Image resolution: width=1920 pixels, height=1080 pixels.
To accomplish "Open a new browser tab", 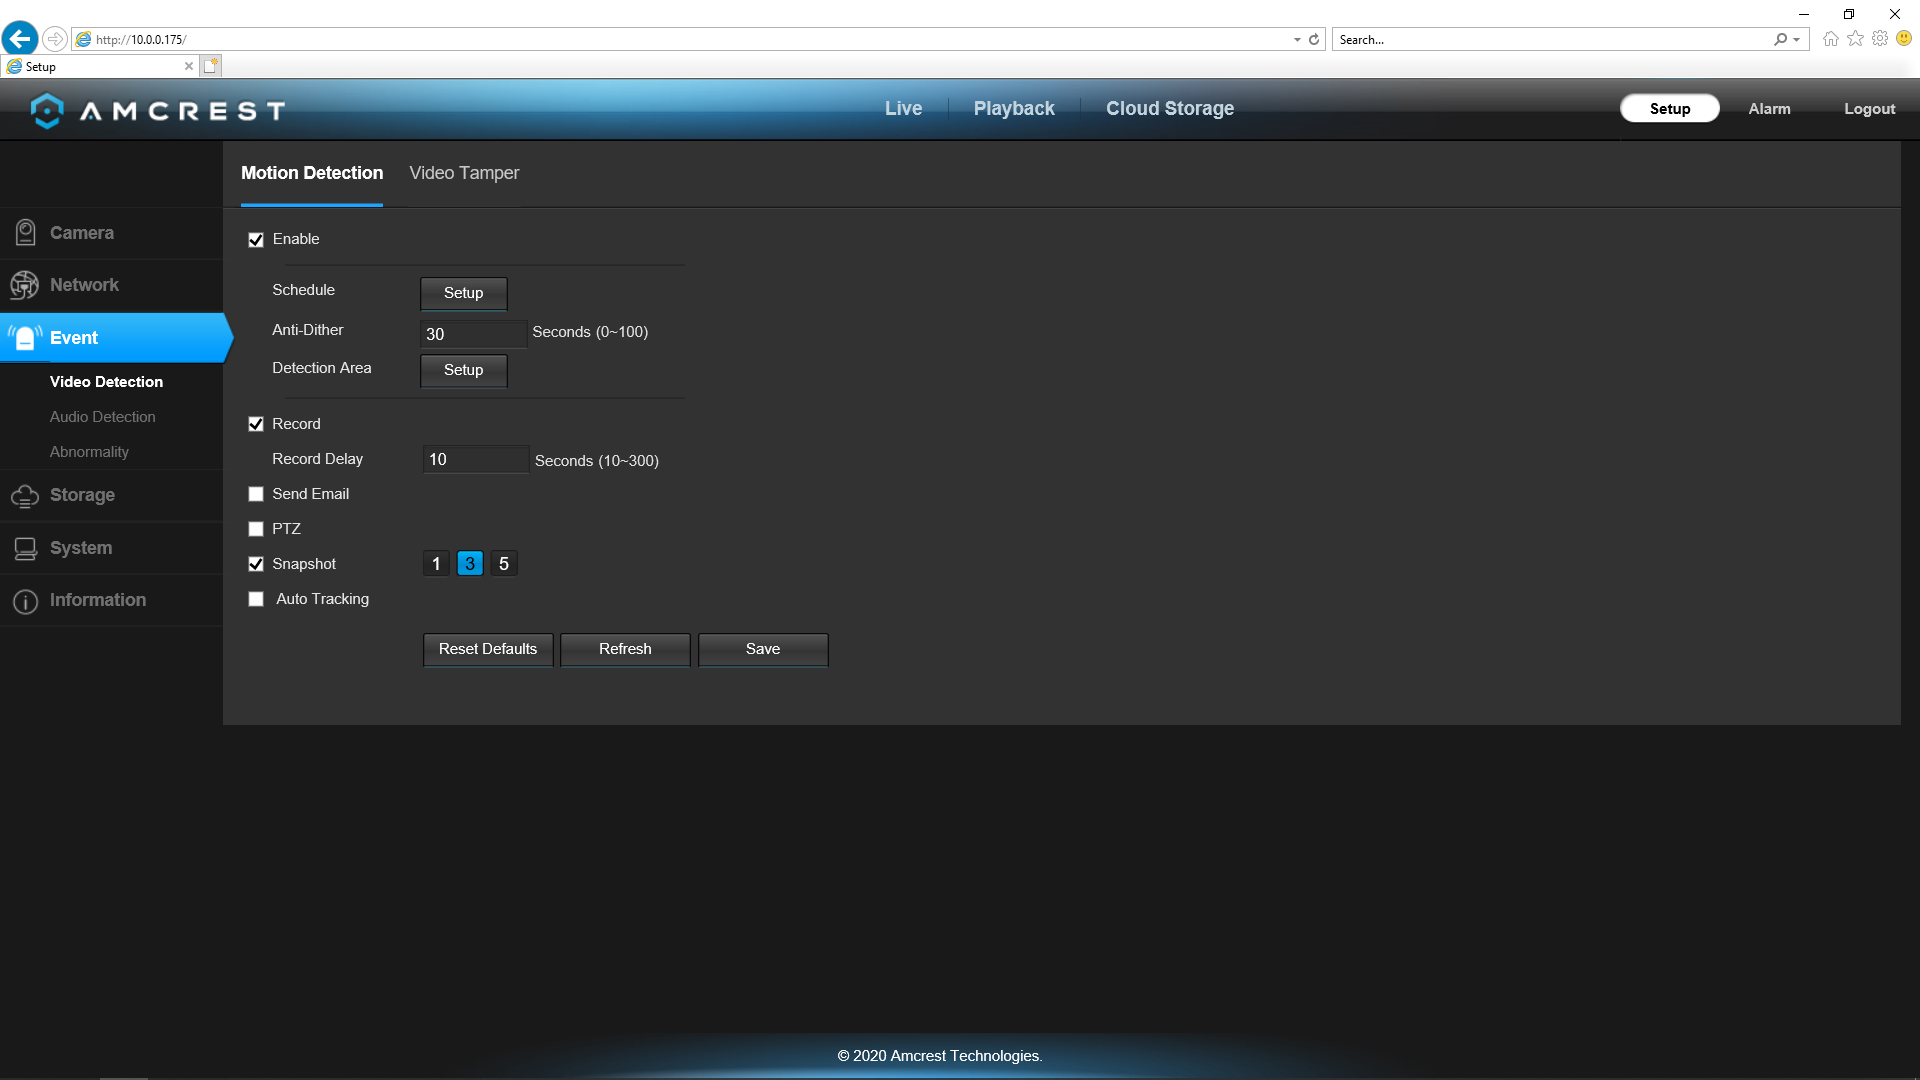I will point(210,66).
